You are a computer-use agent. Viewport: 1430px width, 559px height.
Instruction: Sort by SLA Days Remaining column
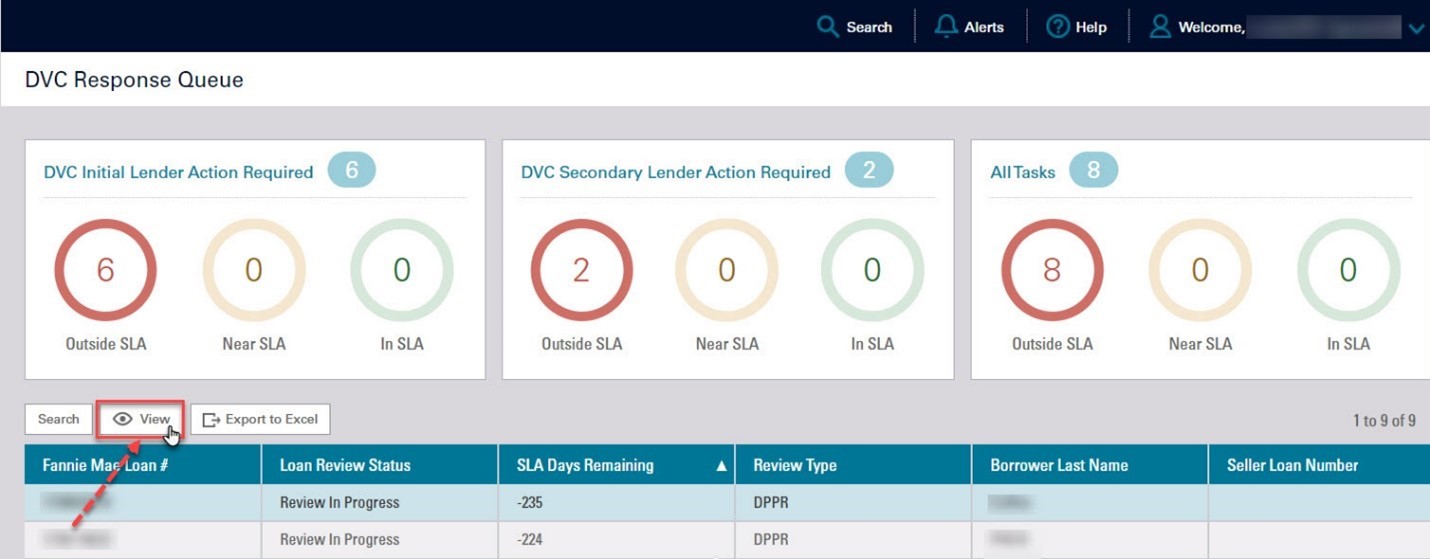(x=617, y=465)
